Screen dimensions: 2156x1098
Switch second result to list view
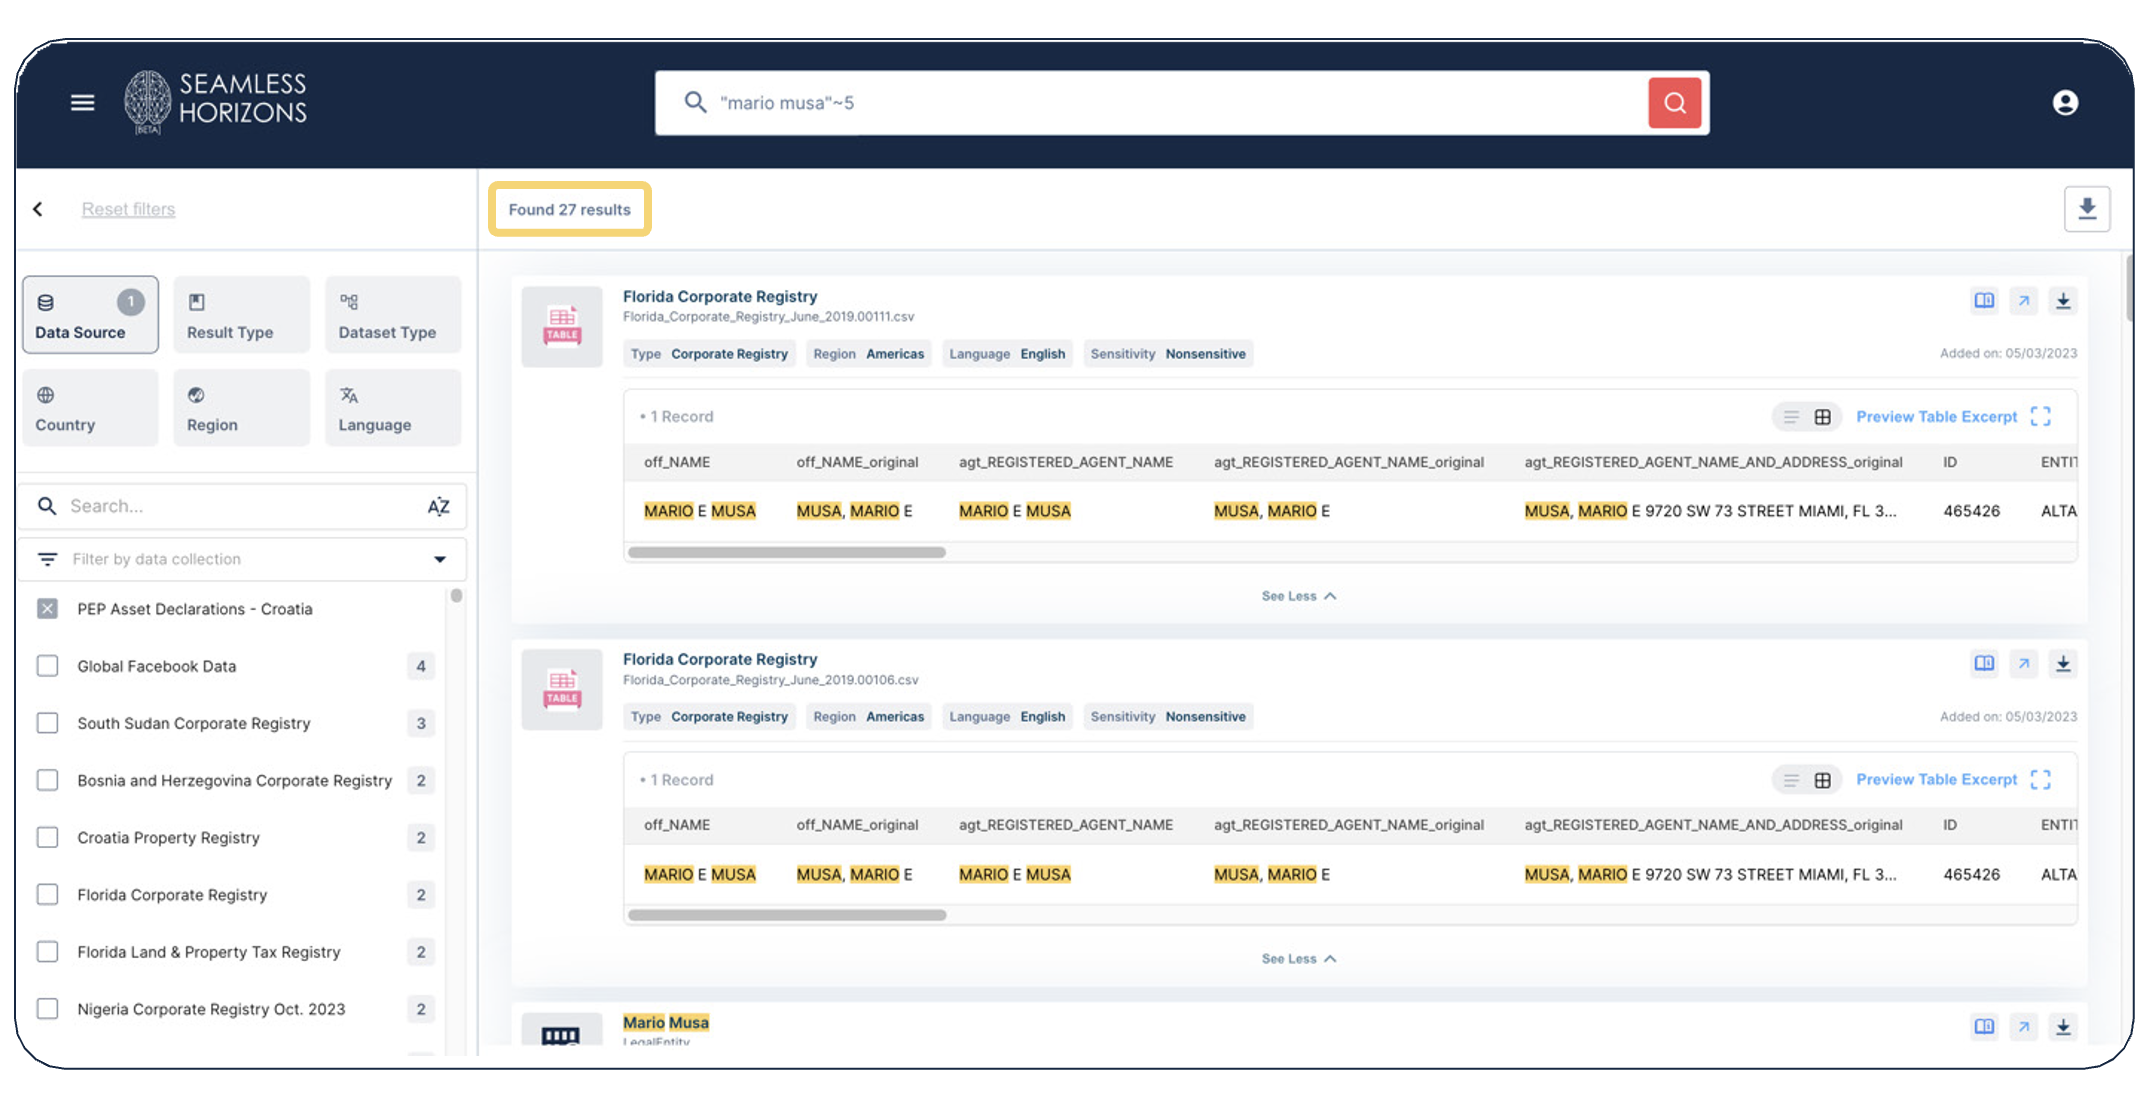(x=1791, y=780)
